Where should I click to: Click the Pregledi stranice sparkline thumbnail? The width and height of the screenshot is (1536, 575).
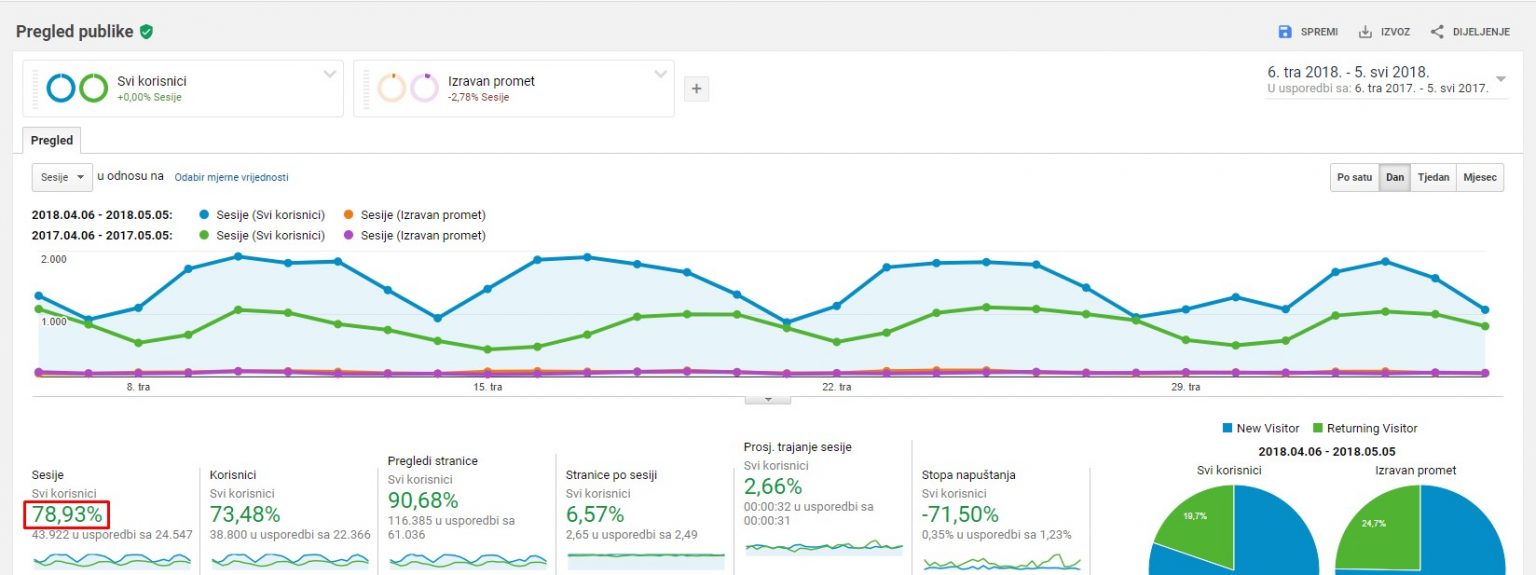click(468, 560)
